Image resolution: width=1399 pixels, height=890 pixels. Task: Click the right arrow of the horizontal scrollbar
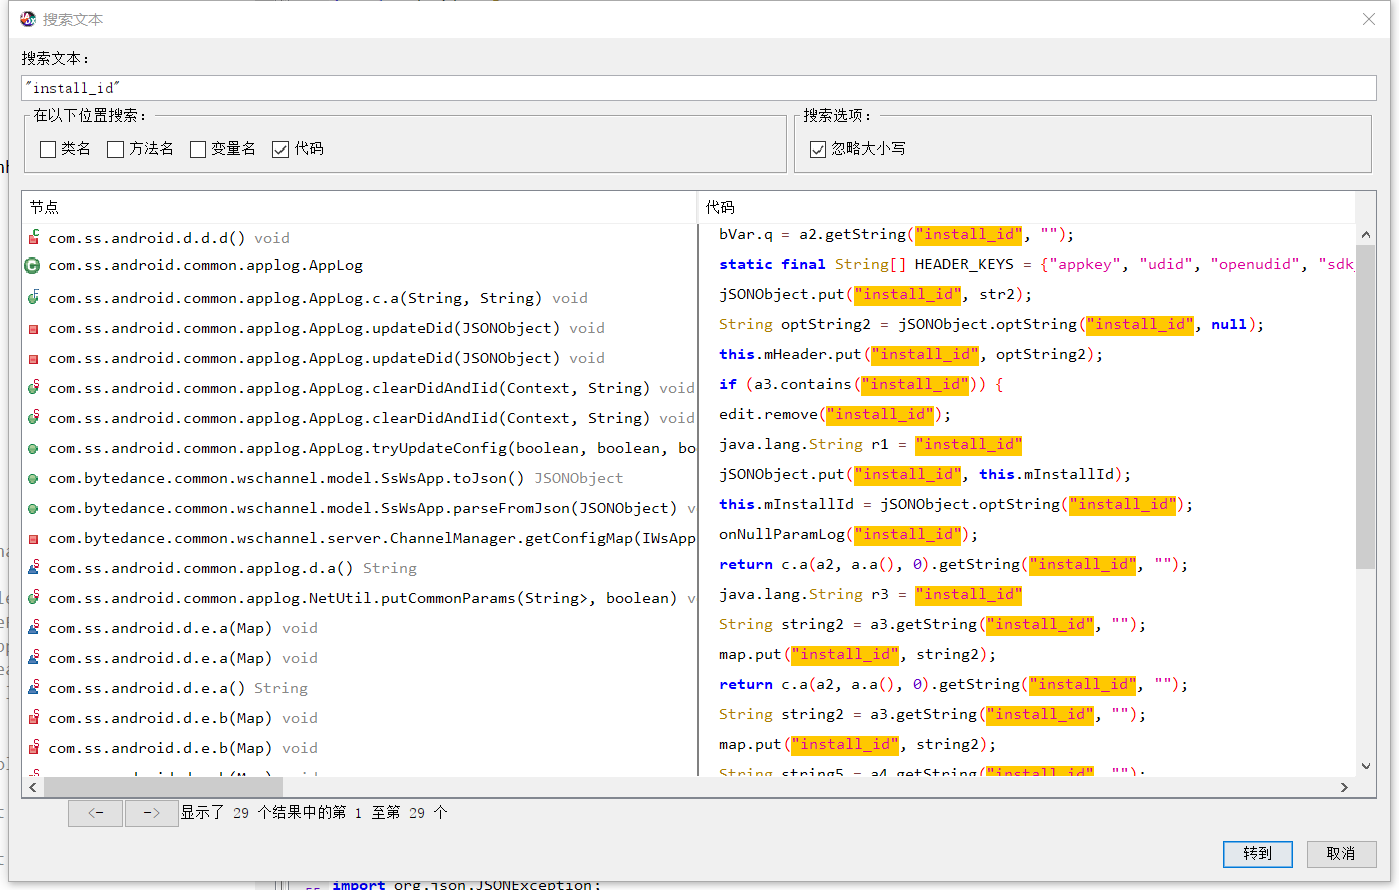click(x=1344, y=787)
